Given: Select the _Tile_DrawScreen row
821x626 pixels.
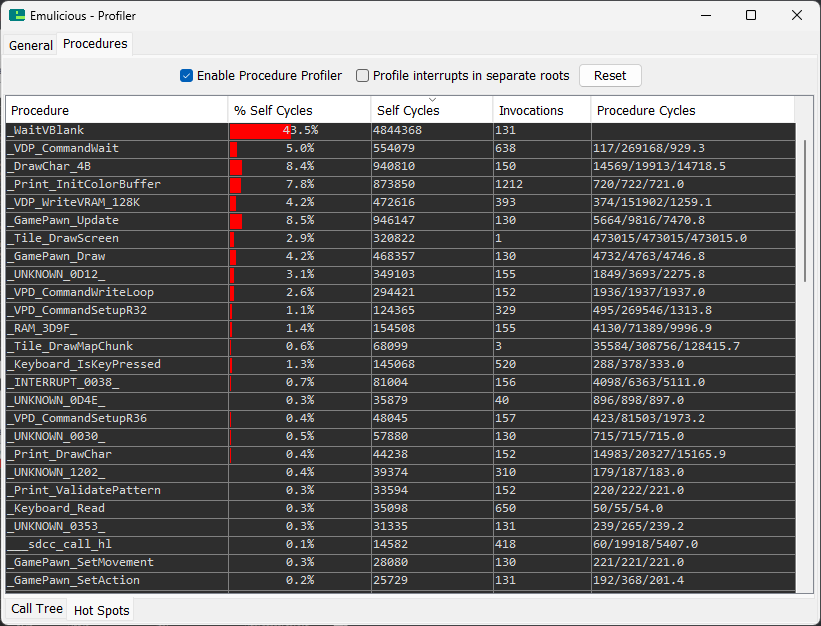Looking at the screenshot, I should point(401,239).
